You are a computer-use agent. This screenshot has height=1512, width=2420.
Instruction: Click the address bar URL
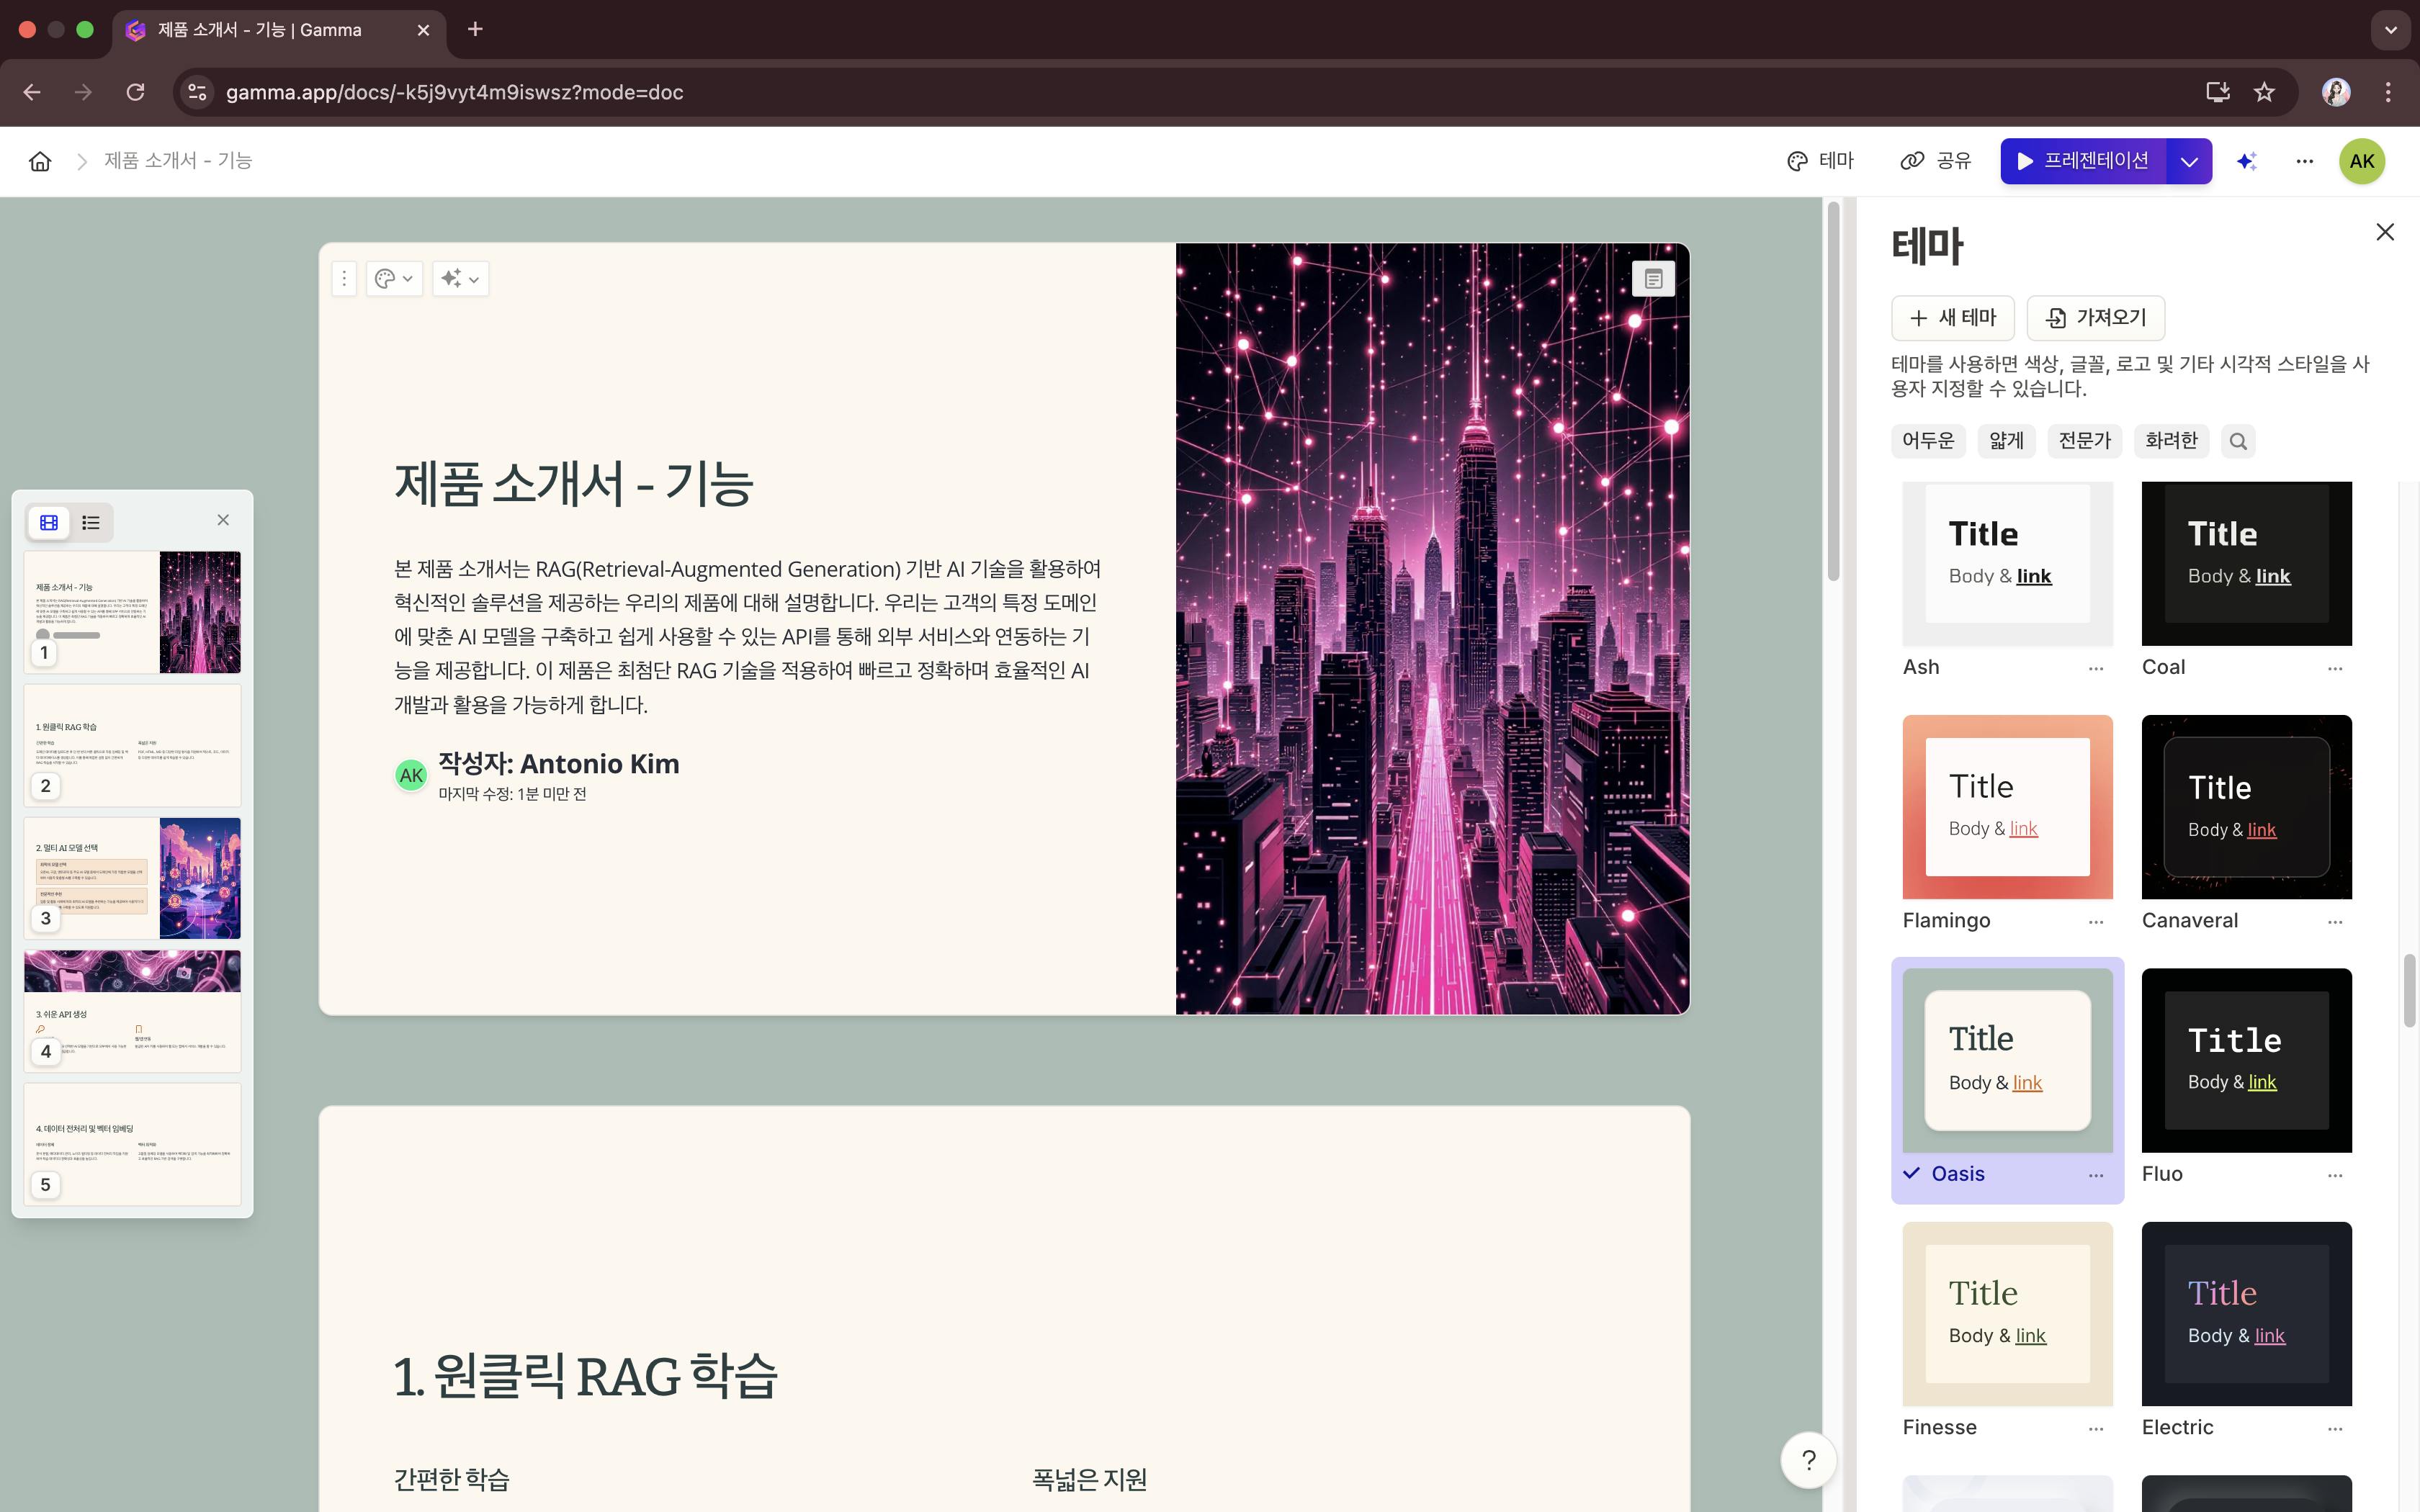pos(454,92)
